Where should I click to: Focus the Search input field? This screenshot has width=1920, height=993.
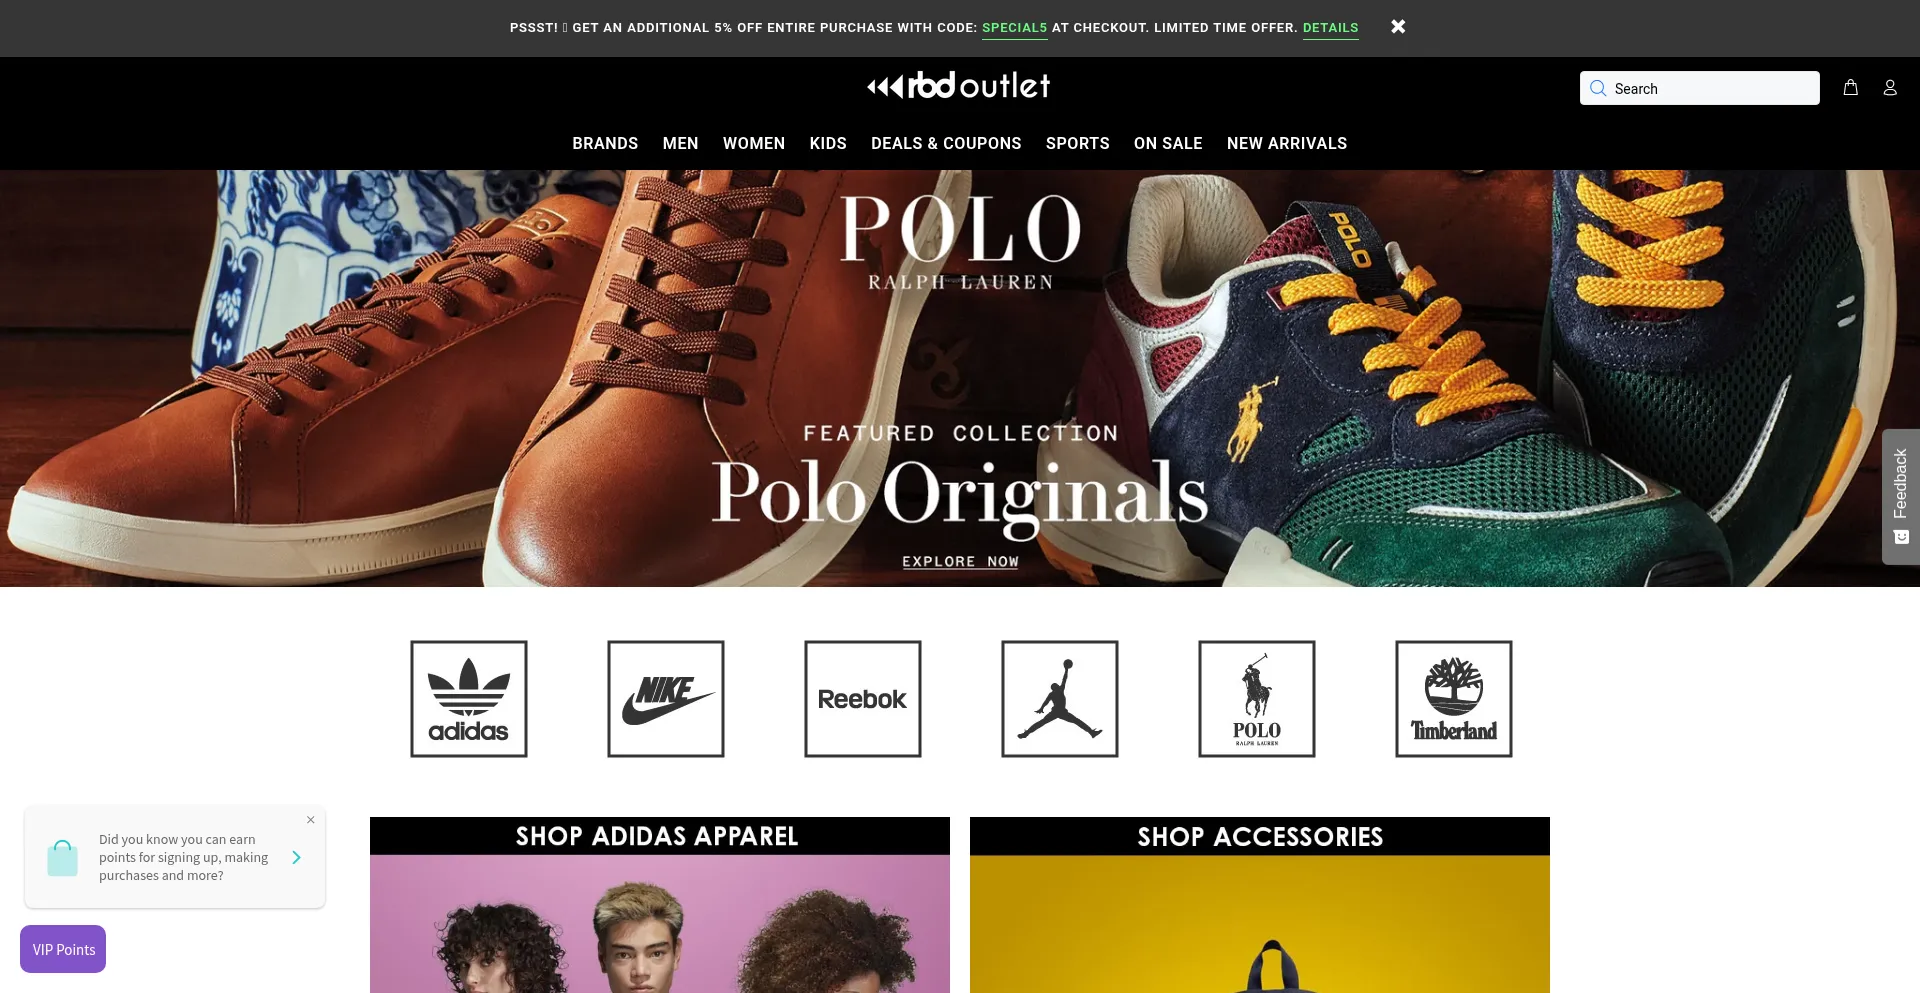click(1700, 88)
